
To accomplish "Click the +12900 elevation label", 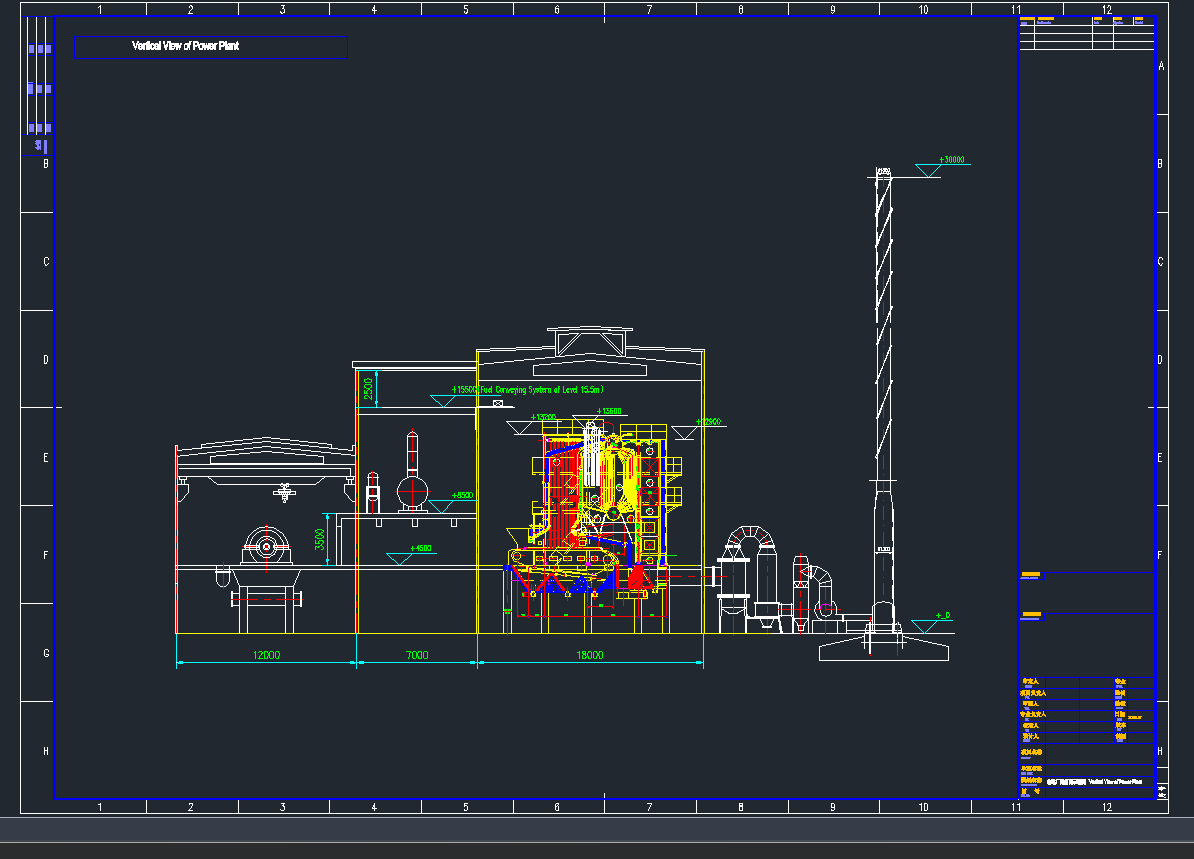I will click(708, 422).
